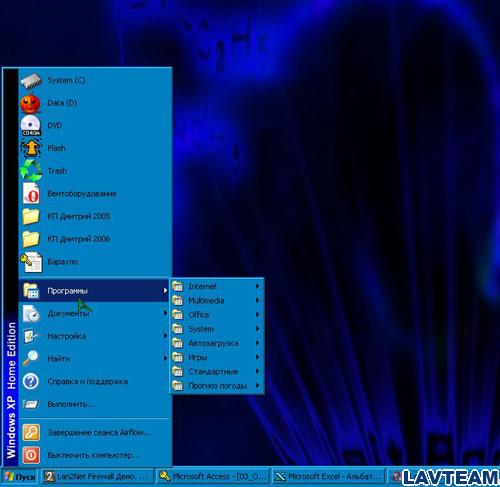Click folder icon next to Автозагрузка
This screenshot has width=500, height=487.
pos(178,343)
